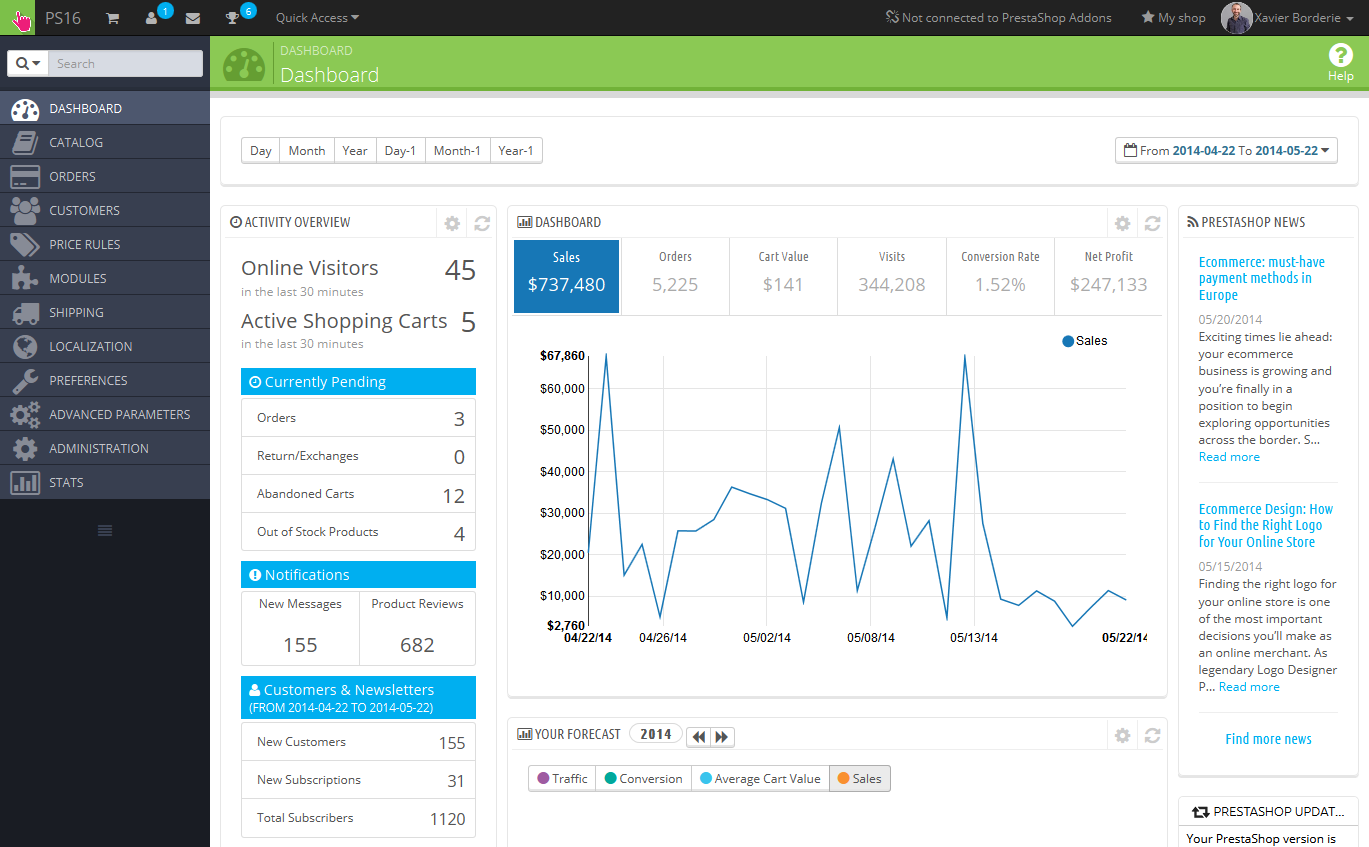Click the green dashboard gauge icon
The width and height of the screenshot is (1369, 847).
point(244,65)
